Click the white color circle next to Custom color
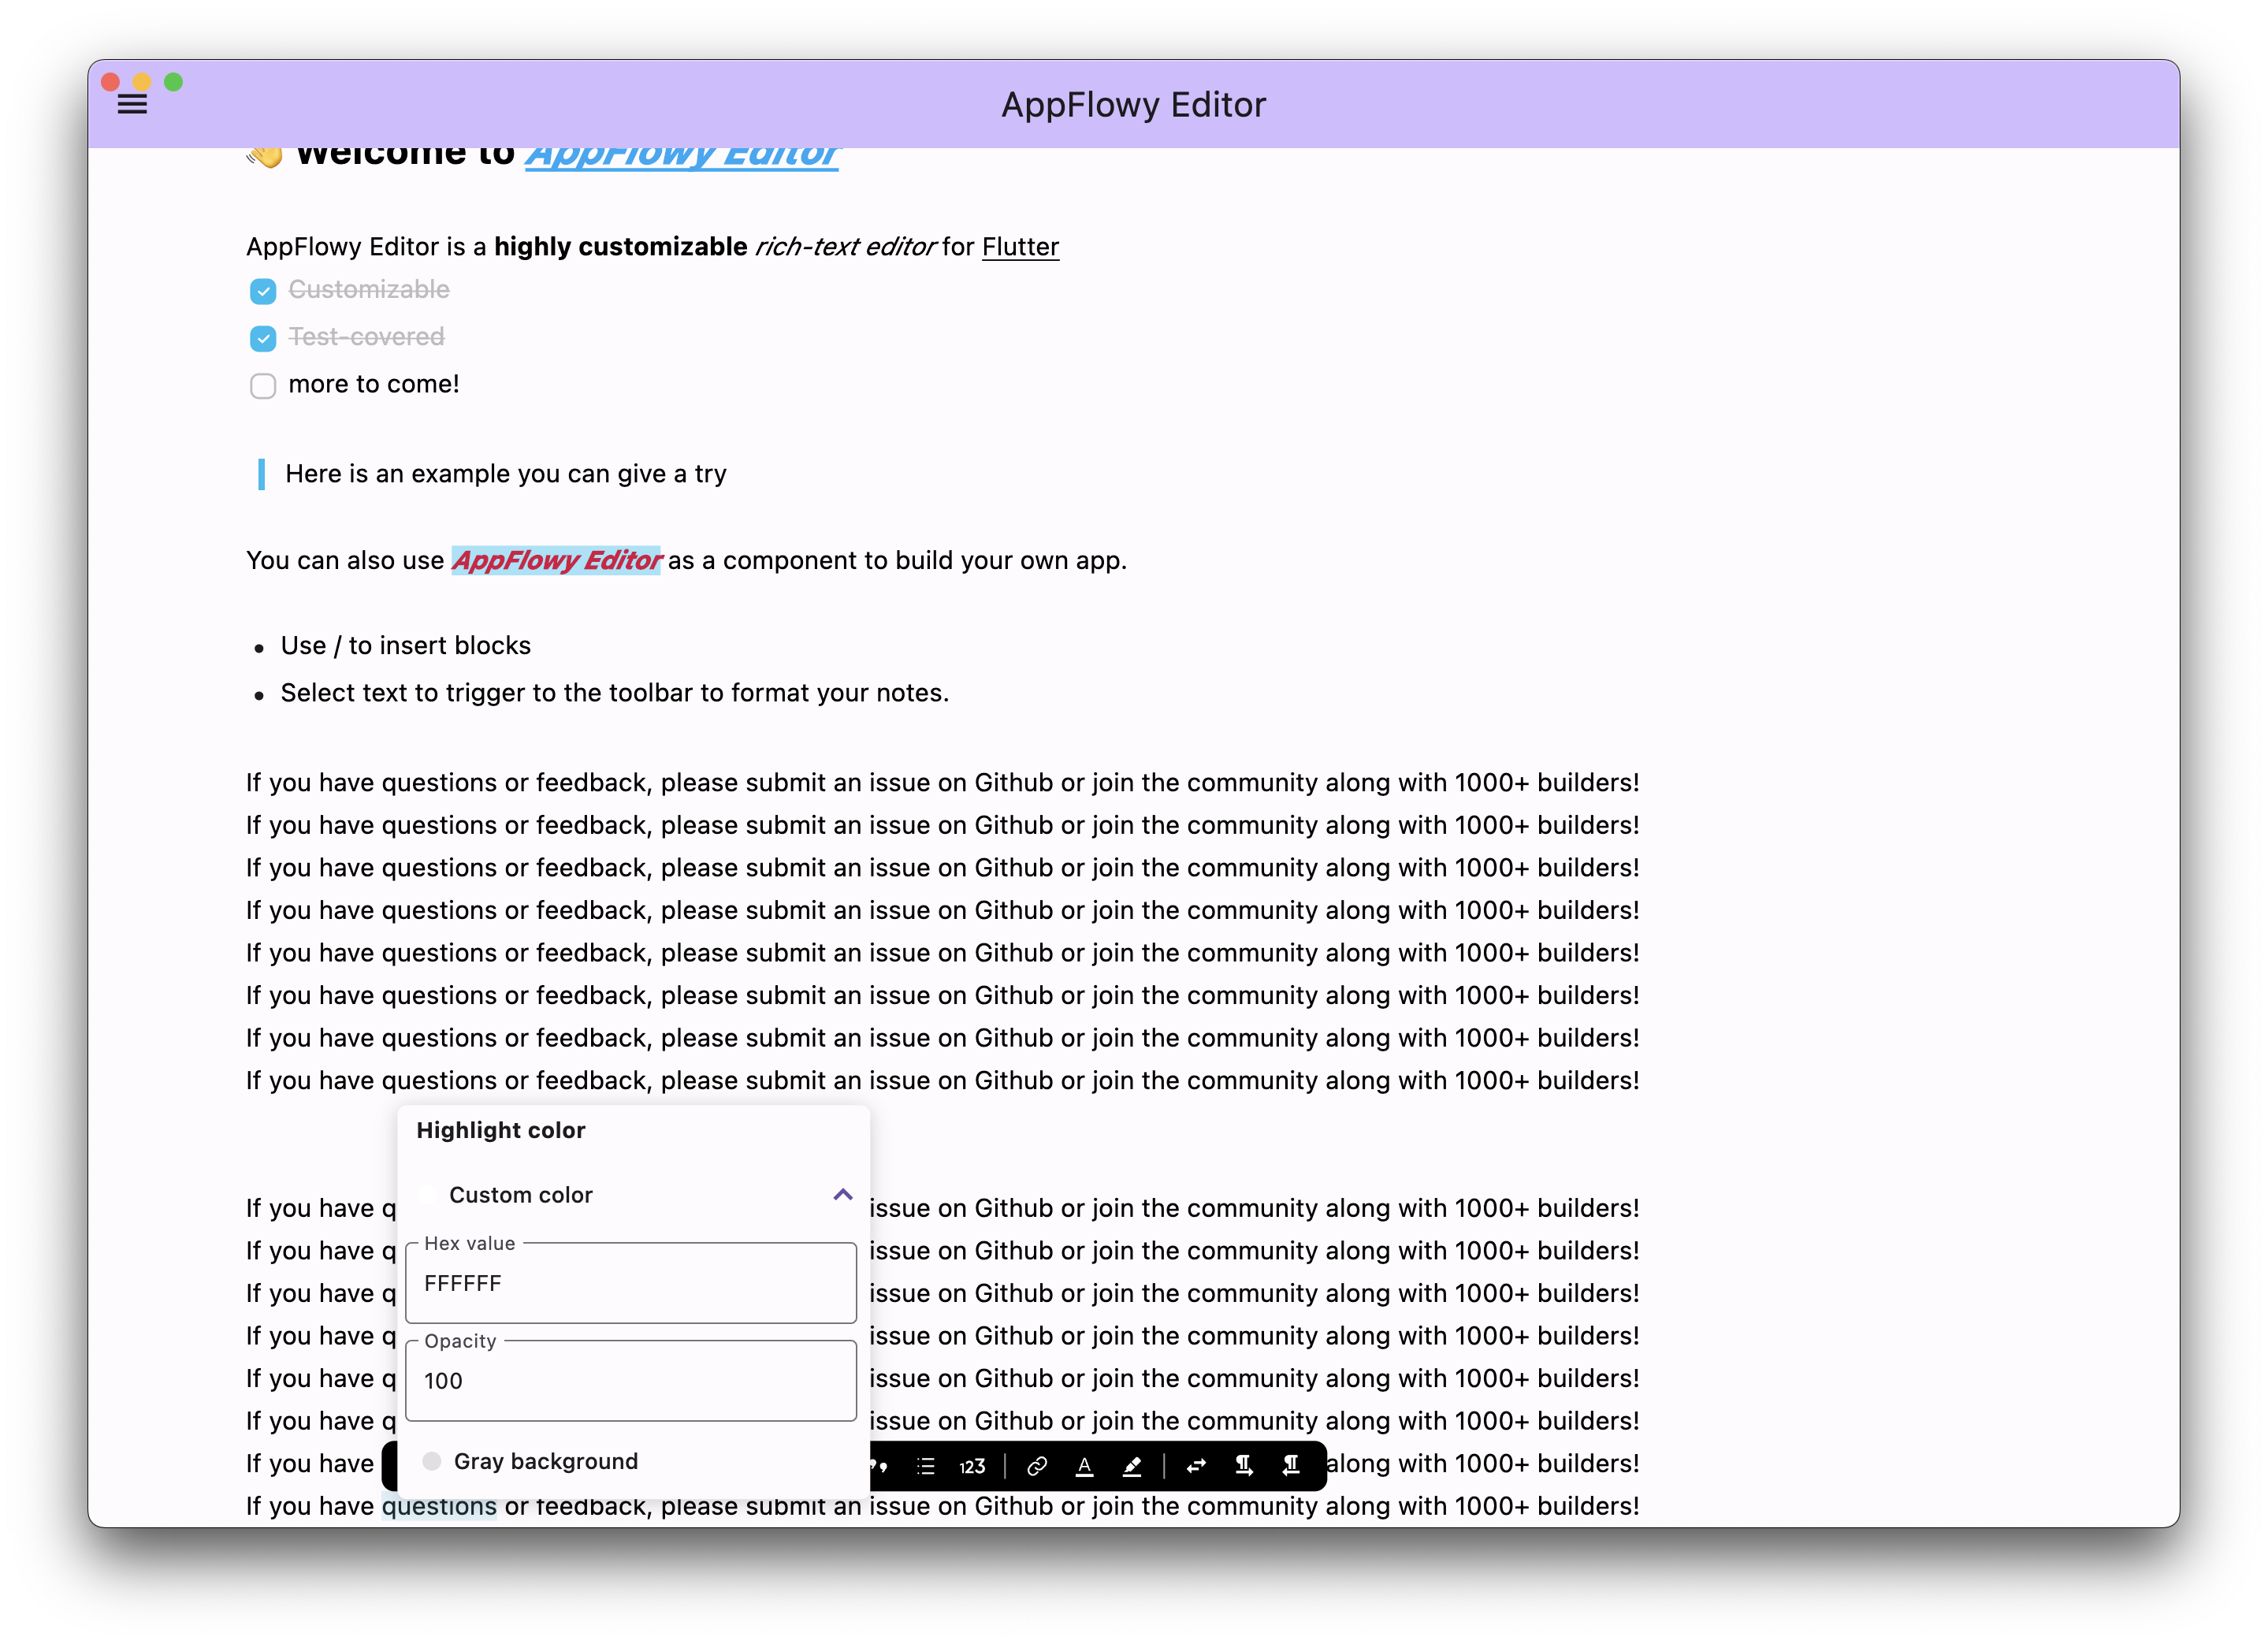Image resolution: width=2268 pixels, height=1644 pixels. [428, 1194]
